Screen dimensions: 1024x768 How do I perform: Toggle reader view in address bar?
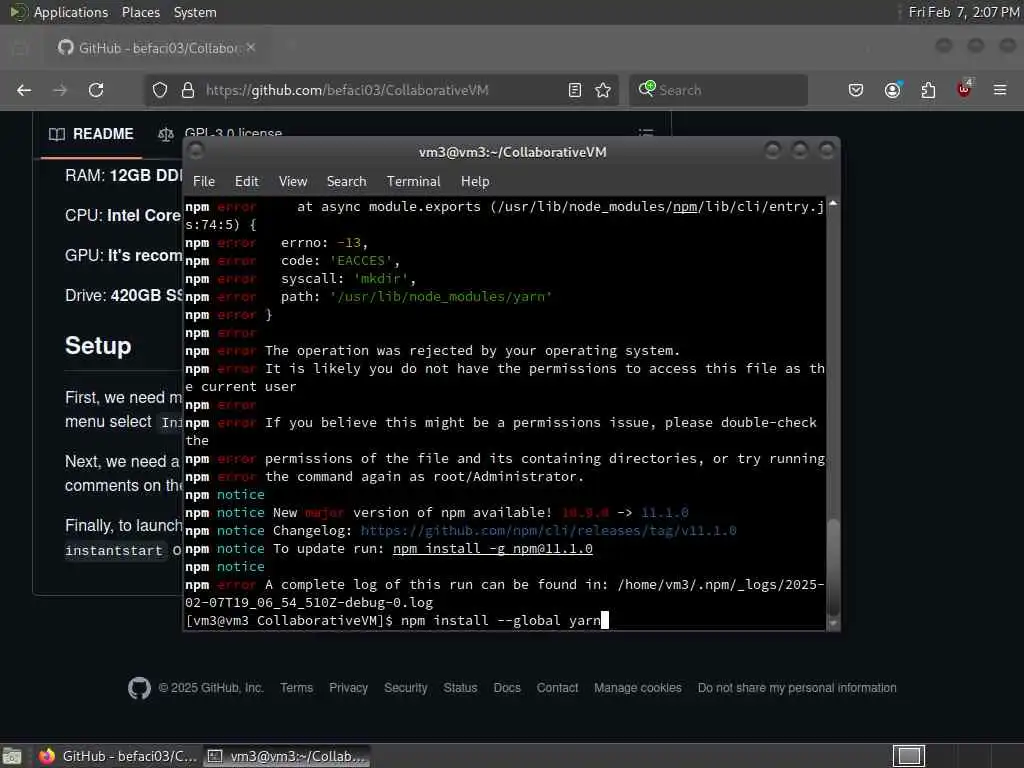click(x=575, y=90)
